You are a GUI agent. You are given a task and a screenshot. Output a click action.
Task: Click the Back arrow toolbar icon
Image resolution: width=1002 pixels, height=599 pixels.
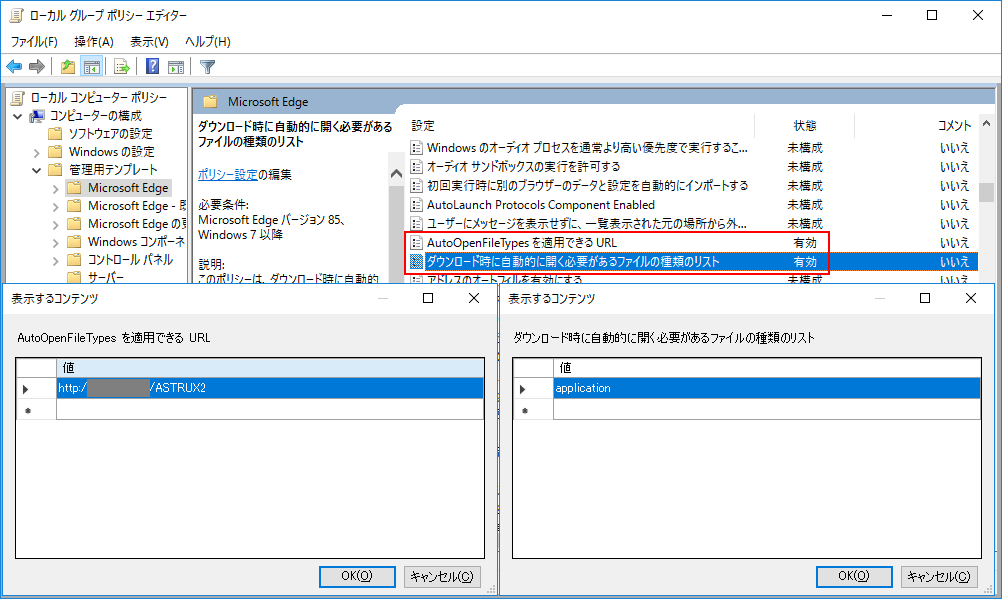14,66
